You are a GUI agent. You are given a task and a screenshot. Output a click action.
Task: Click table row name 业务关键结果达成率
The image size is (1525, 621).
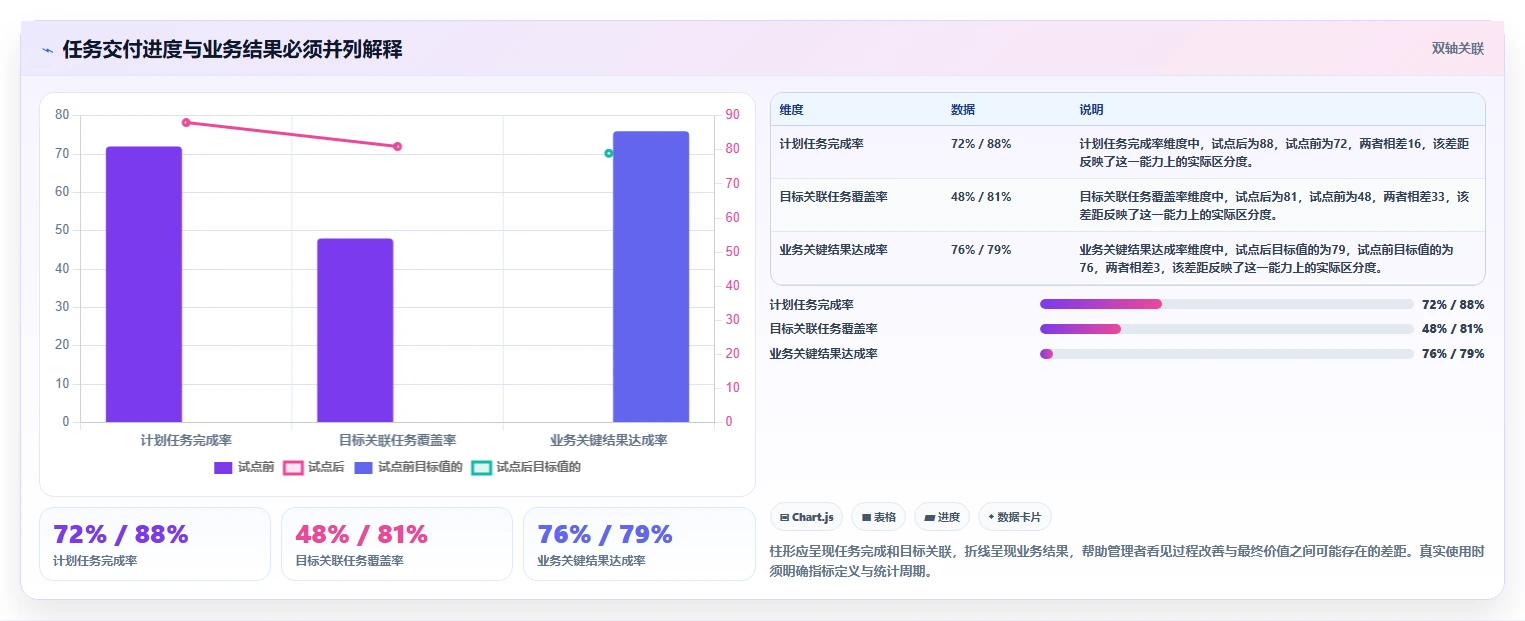(x=833, y=250)
